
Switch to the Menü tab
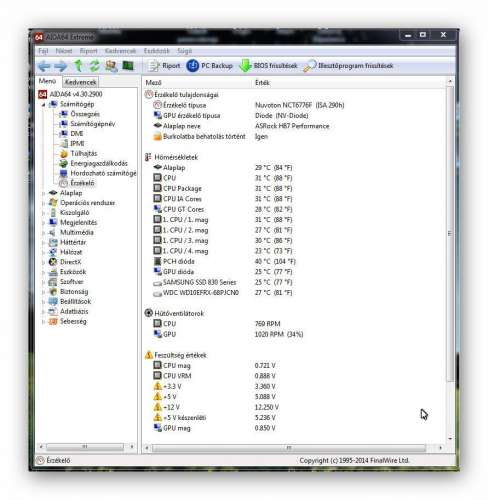click(47, 81)
